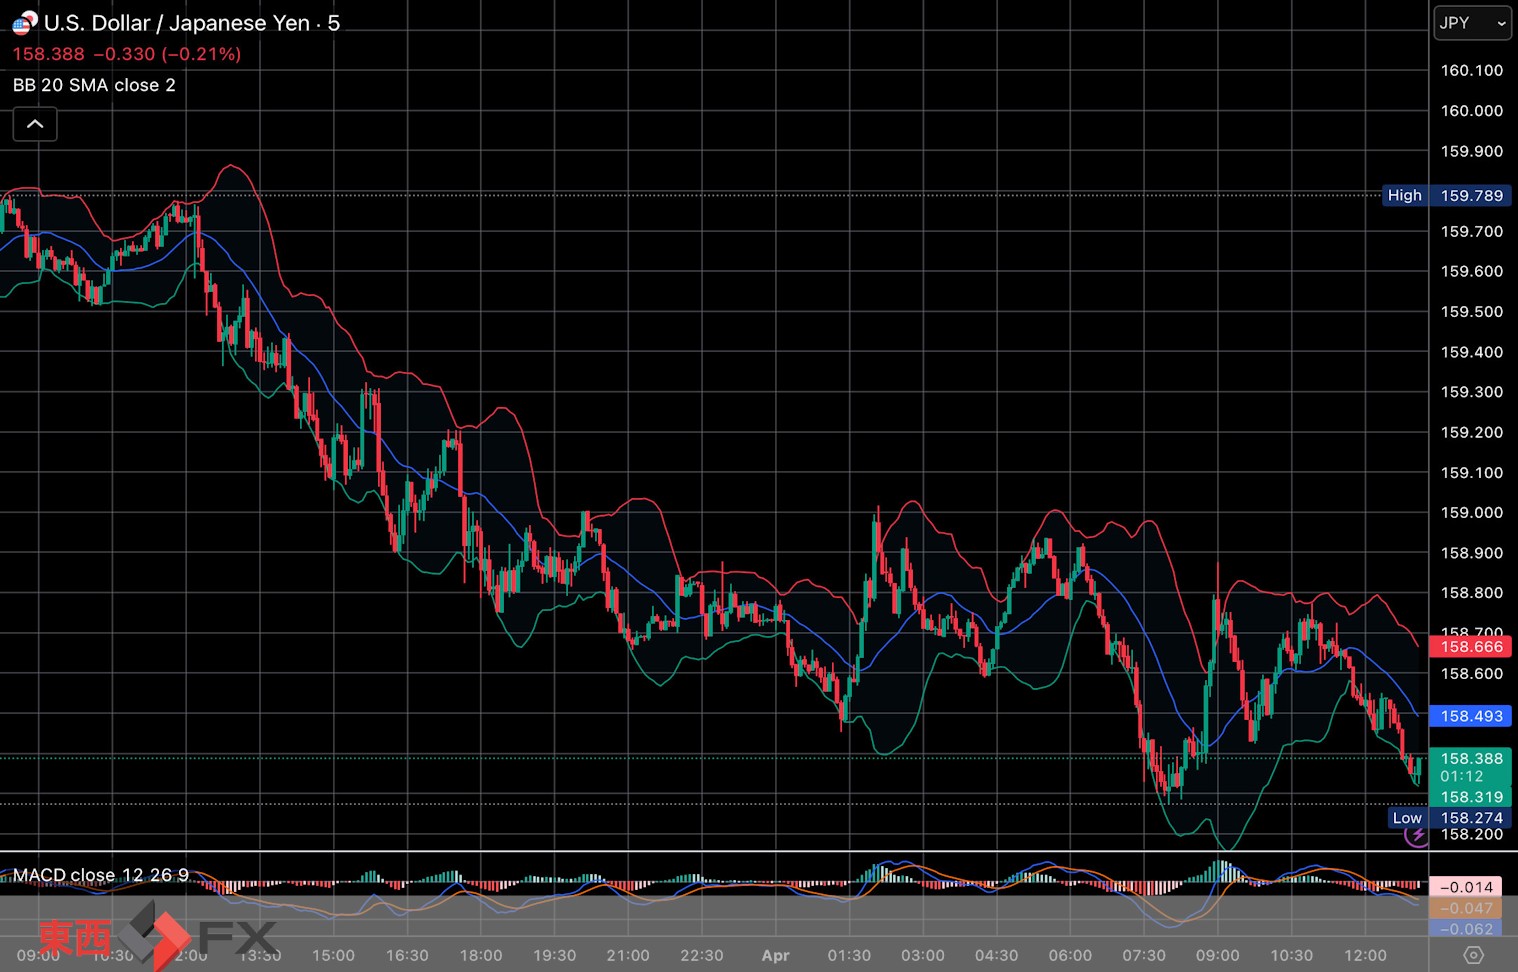Image resolution: width=1518 pixels, height=972 pixels.
Task: Click the red 158.666 upper band price tag
Action: pyautogui.click(x=1471, y=647)
